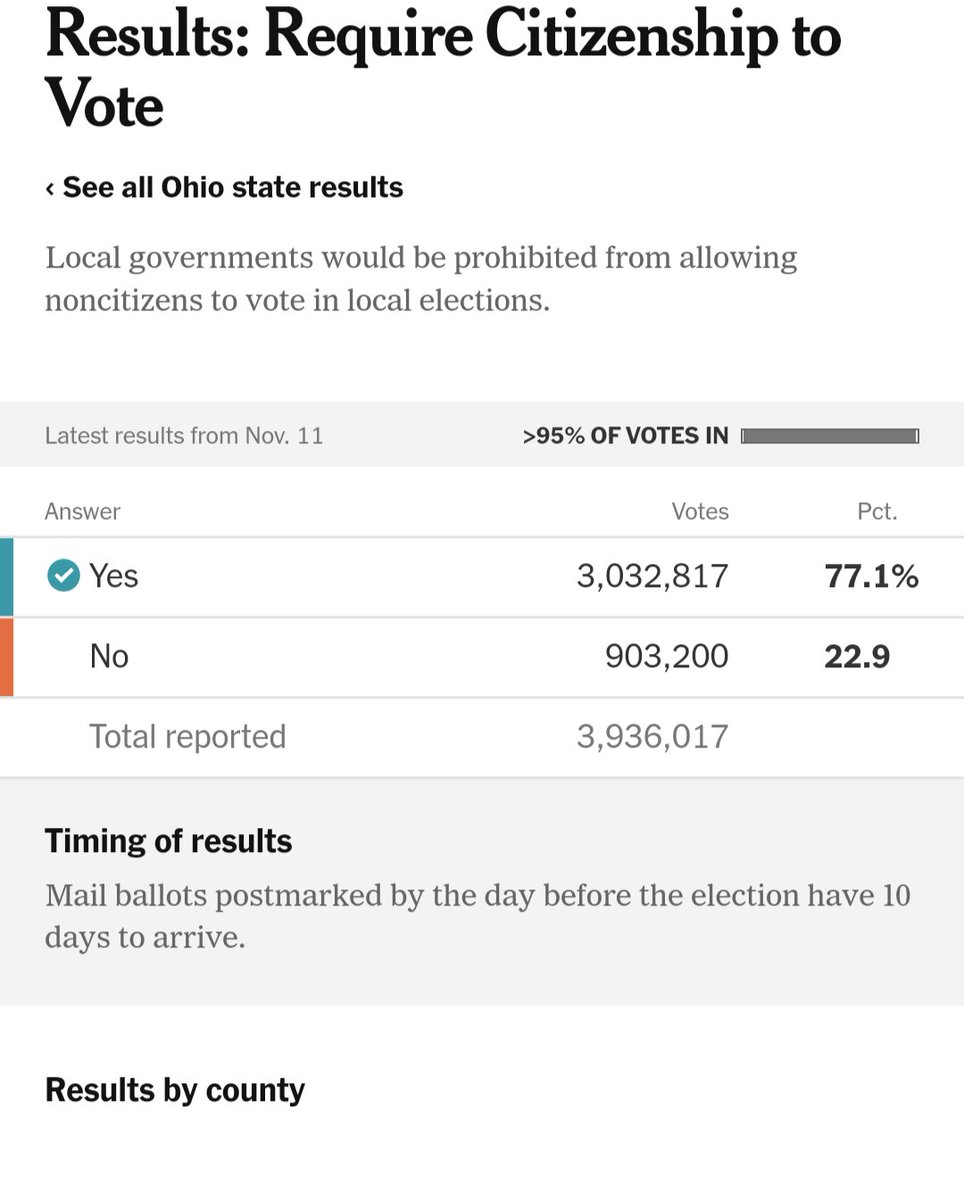Click the Total reported label

click(187, 737)
